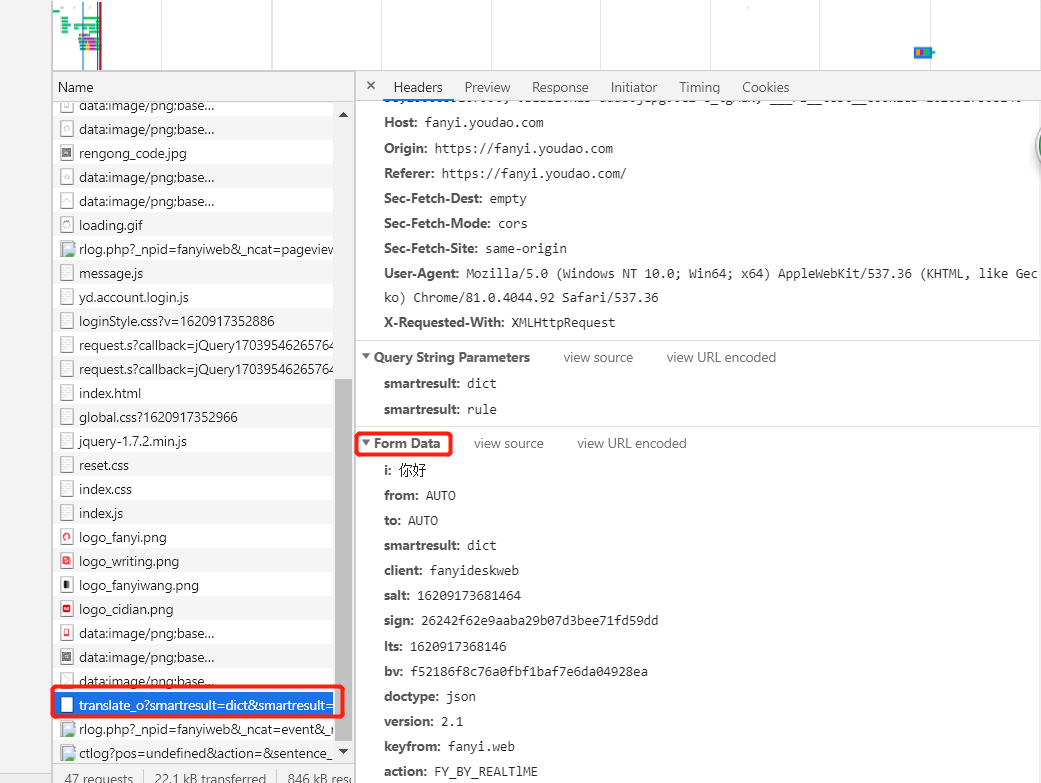Screen dimensions: 1041x783
Task: Click the X-Requested-With XMLHttpRequest value
Action: [563, 323]
